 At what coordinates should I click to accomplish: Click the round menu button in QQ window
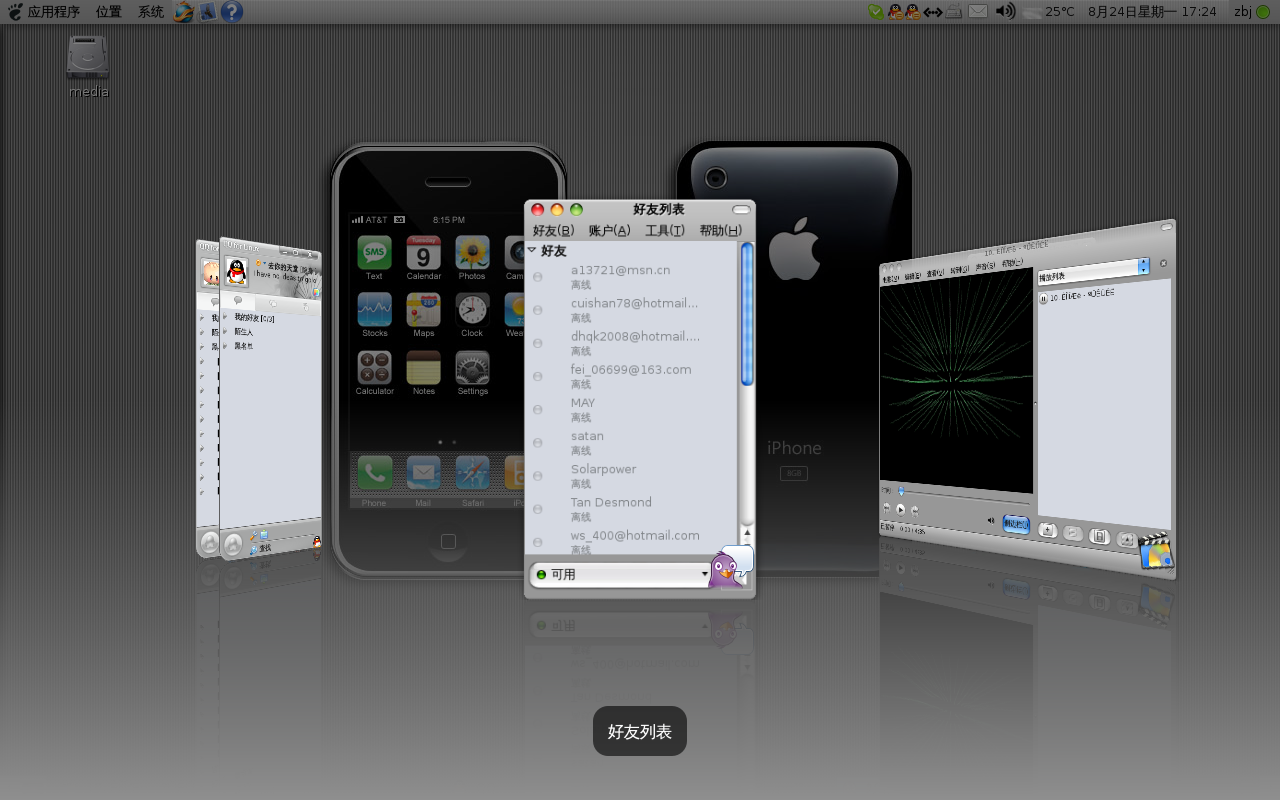click(x=233, y=545)
